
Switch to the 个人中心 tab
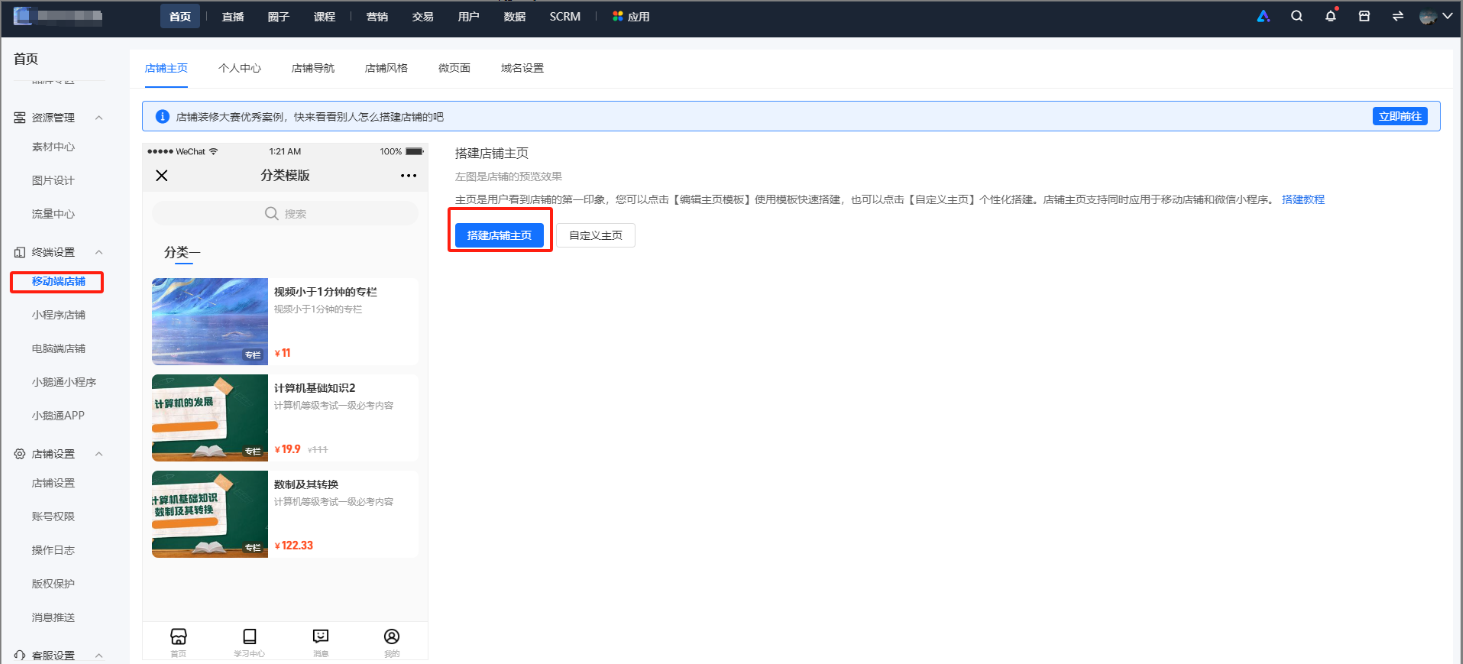[x=240, y=68]
